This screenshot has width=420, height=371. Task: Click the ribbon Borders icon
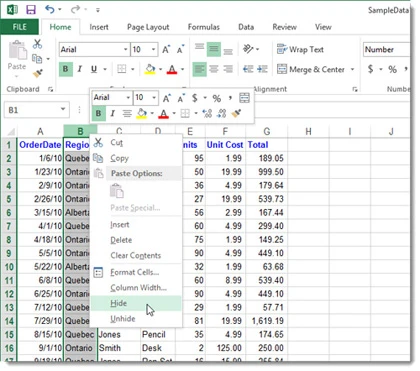click(122, 69)
